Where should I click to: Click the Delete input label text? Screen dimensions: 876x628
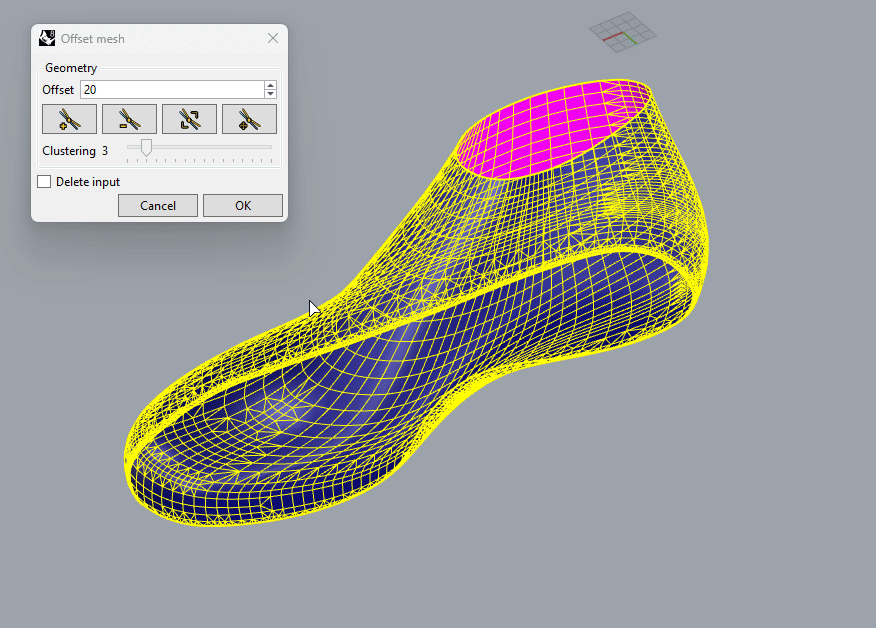[88, 182]
